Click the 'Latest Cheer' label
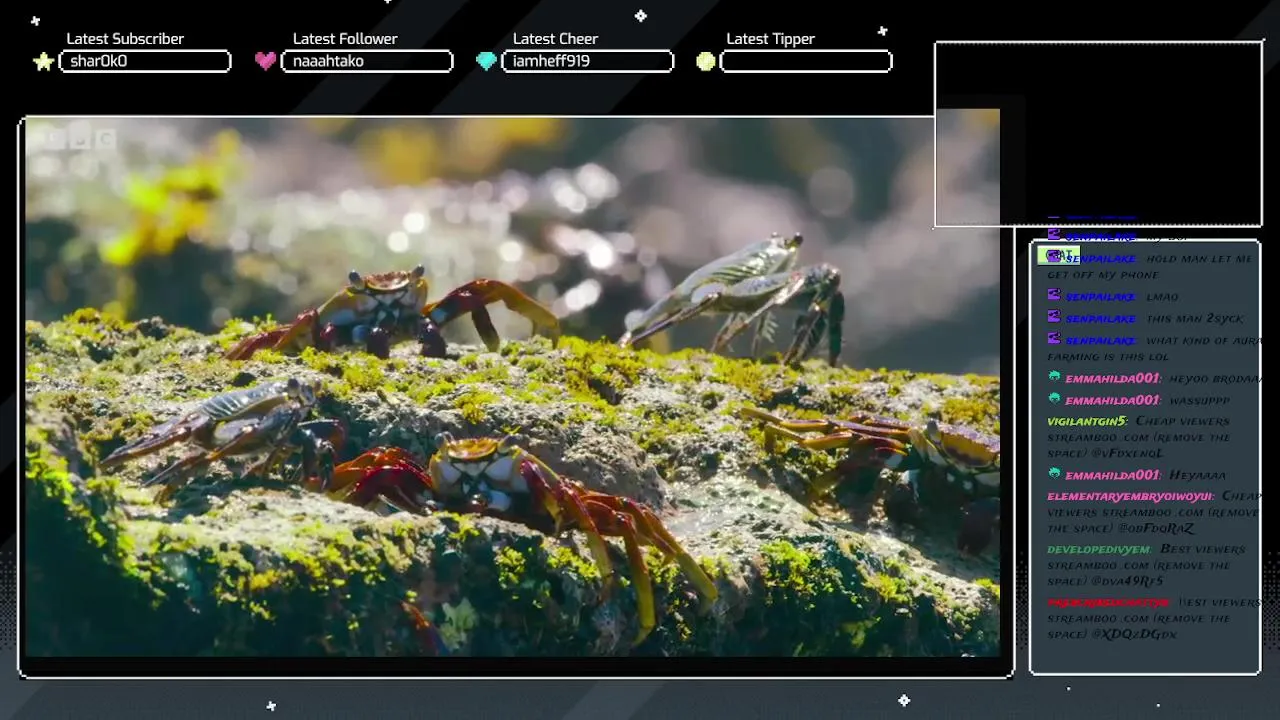Viewport: 1280px width, 720px height. pos(555,39)
